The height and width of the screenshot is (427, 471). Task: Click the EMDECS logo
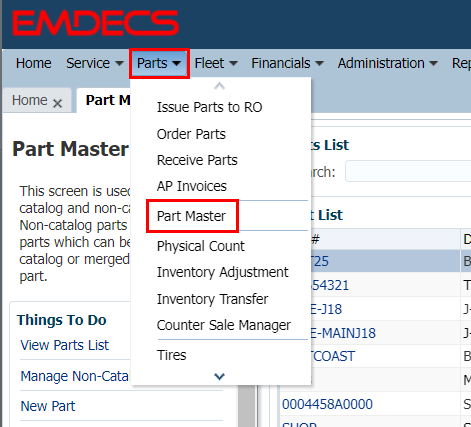coord(96,23)
